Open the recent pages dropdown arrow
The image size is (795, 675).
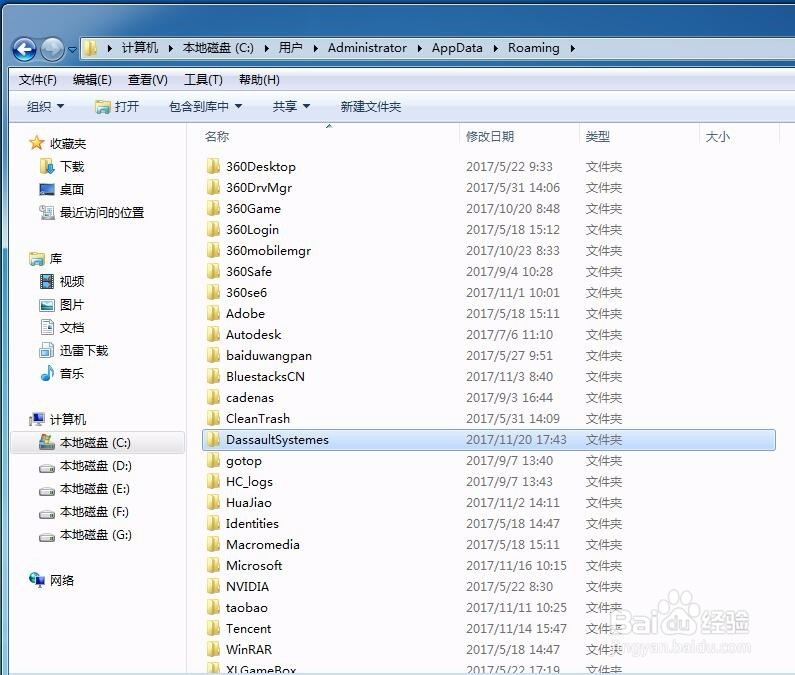pos(73,50)
